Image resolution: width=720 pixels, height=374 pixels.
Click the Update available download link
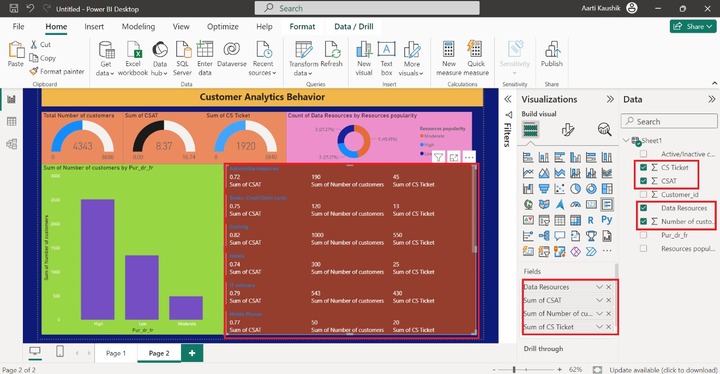coord(663,369)
